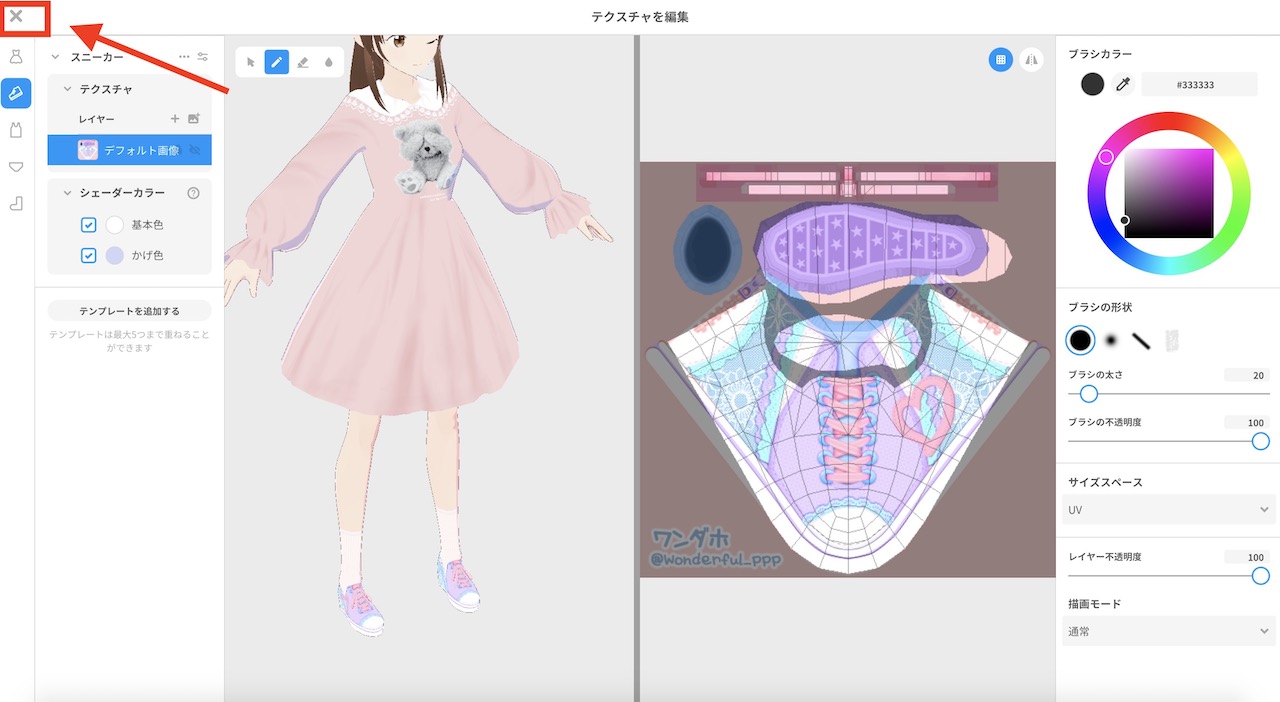Enable mirror symmetry painting
This screenshot has height=702, width=1280.
coord(1033,60)
